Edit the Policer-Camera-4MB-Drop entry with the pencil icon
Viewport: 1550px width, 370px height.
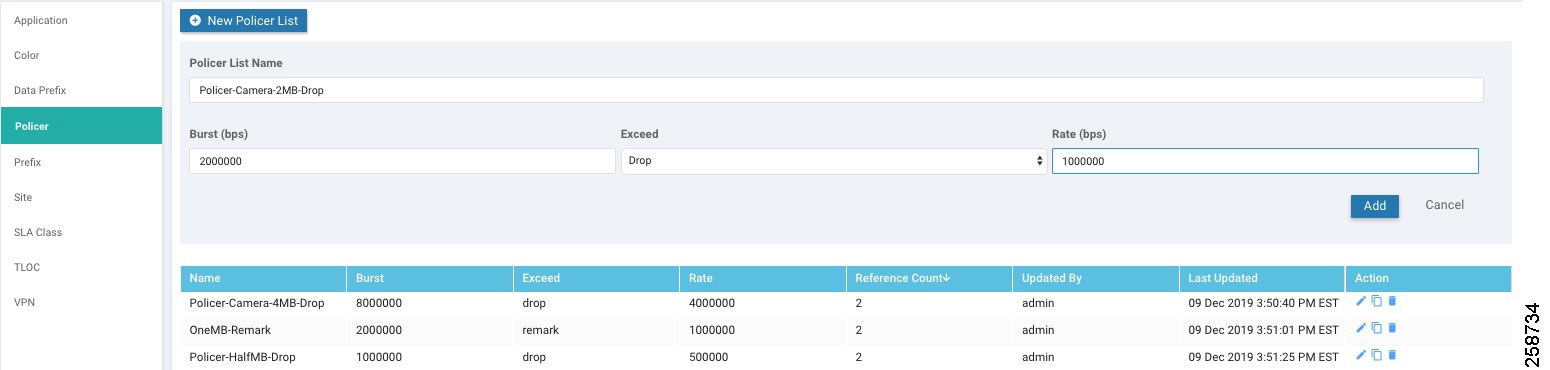[1360, 301]
